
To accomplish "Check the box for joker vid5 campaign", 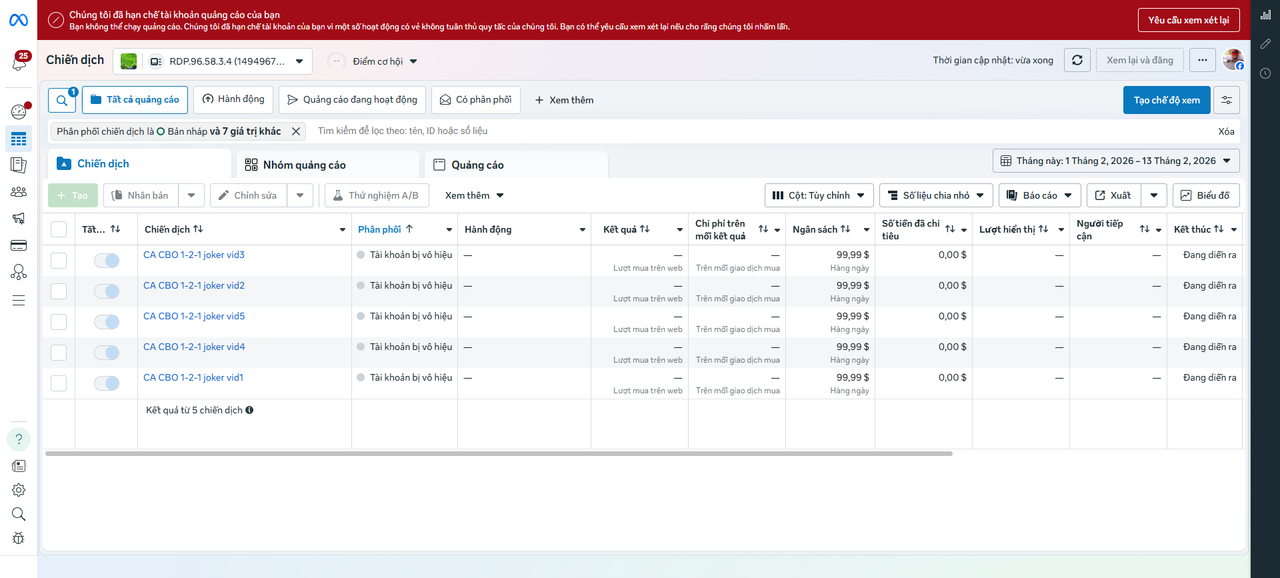I will point(59,322).
